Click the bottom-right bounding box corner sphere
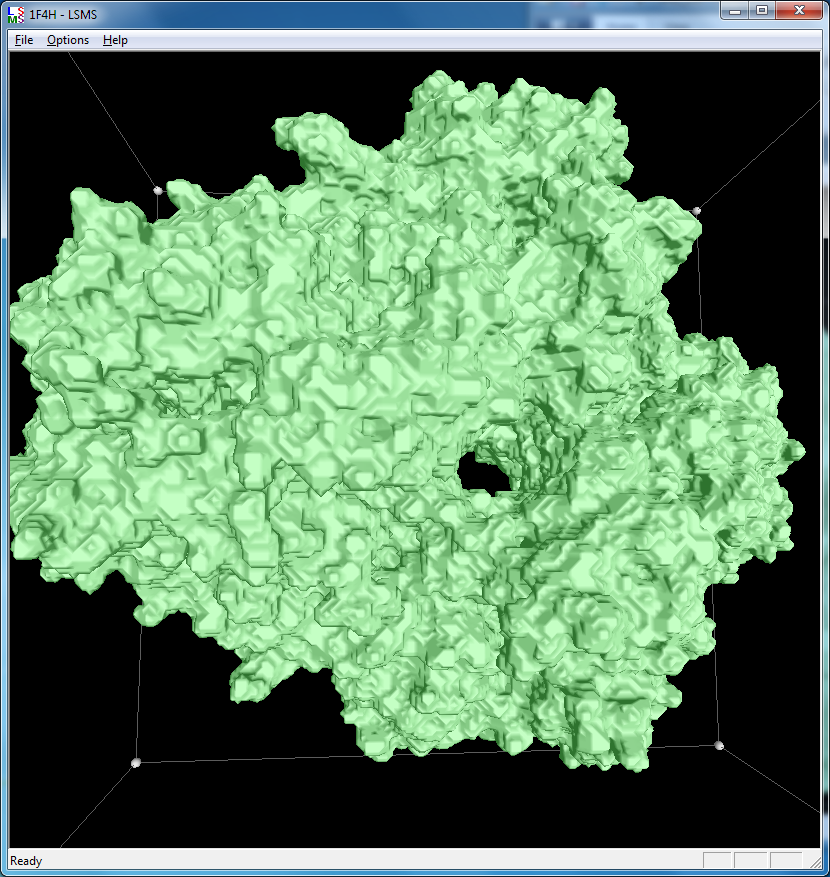 718,745
